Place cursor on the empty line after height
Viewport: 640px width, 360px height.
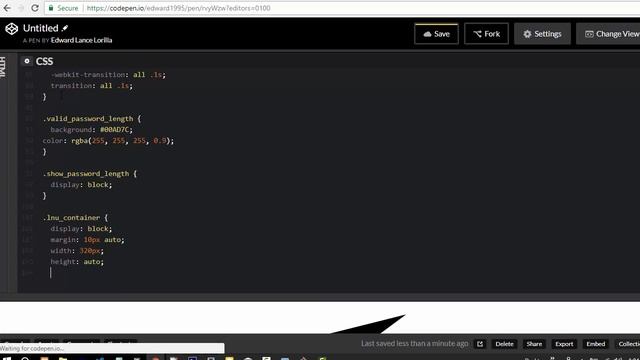51,273
